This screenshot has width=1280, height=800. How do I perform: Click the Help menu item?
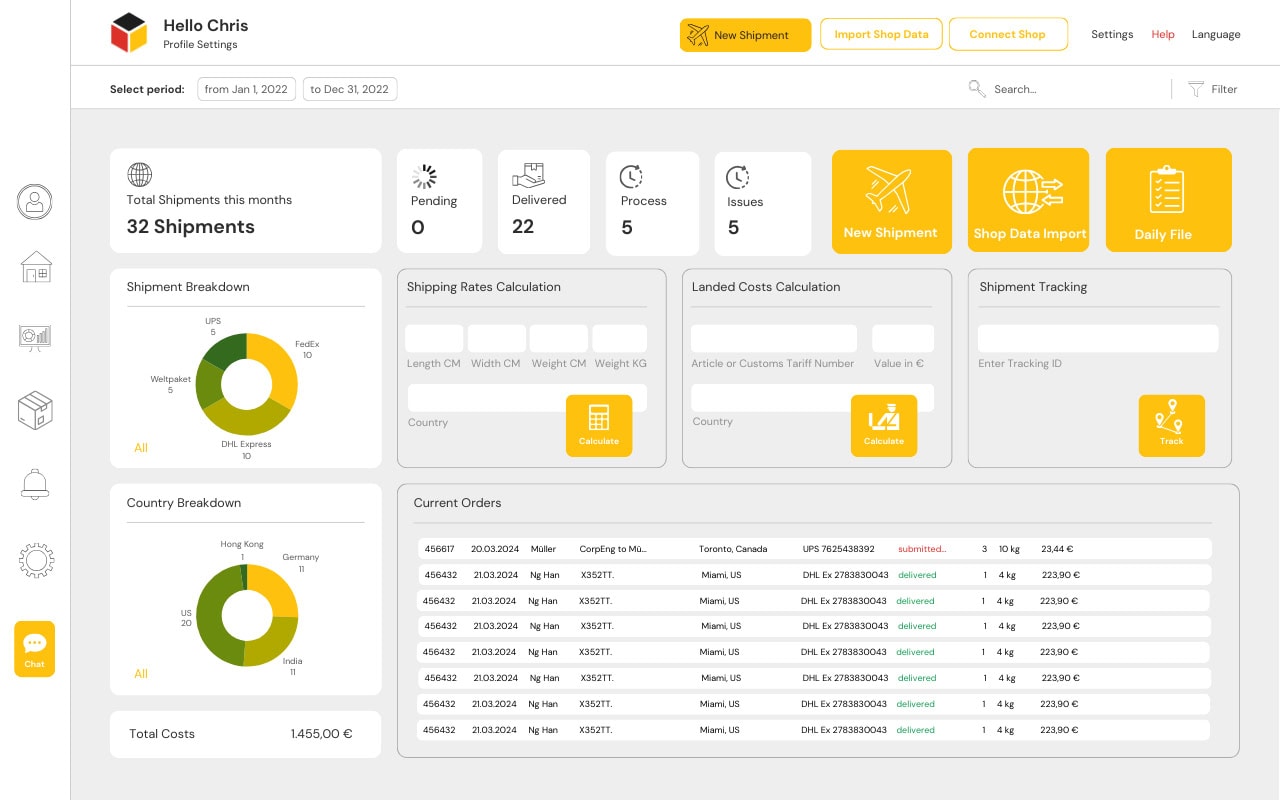[1162, 35]
